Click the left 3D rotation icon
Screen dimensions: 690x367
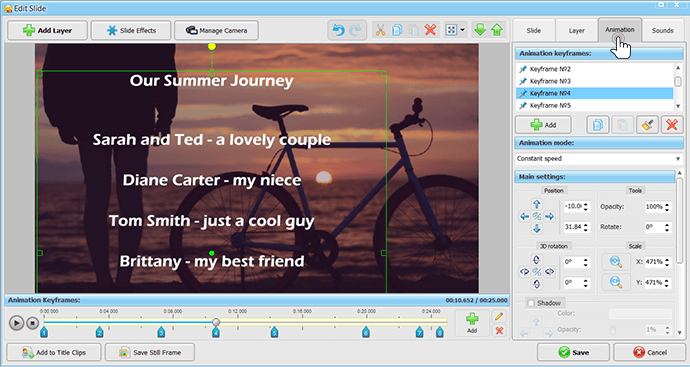[525, 272]
